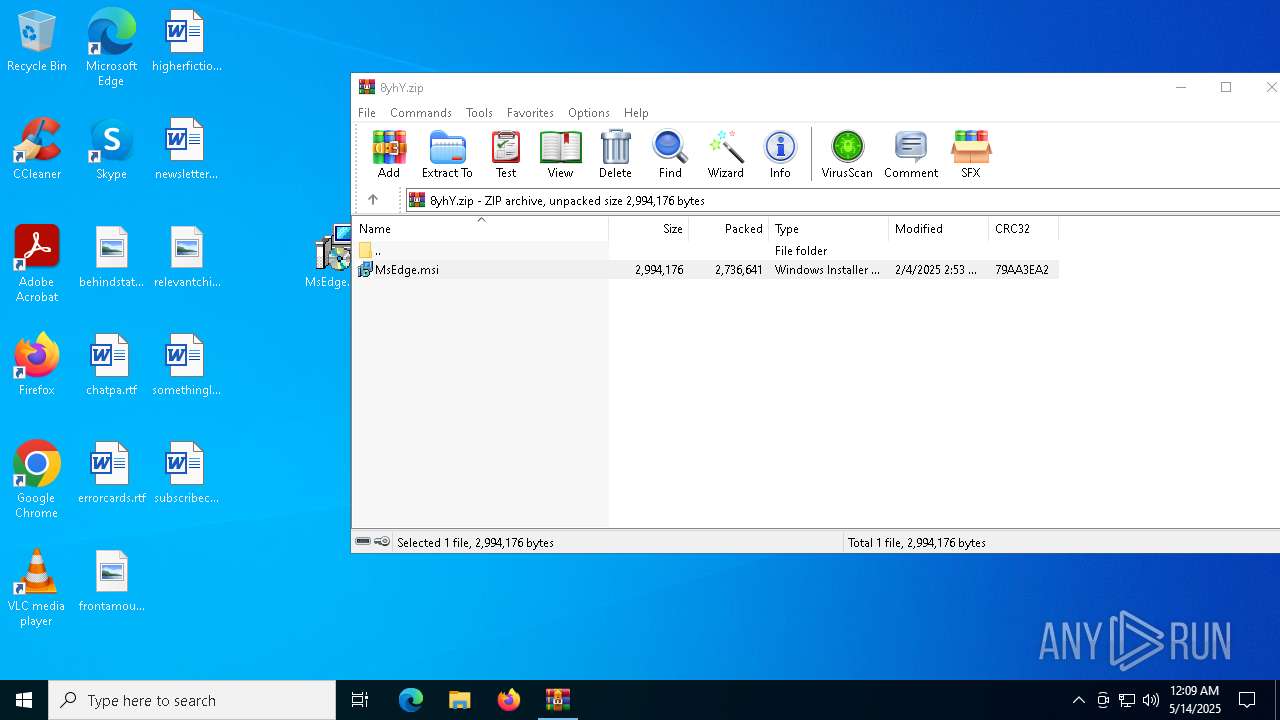Select the CCleaner desktop shortcut

37,149
